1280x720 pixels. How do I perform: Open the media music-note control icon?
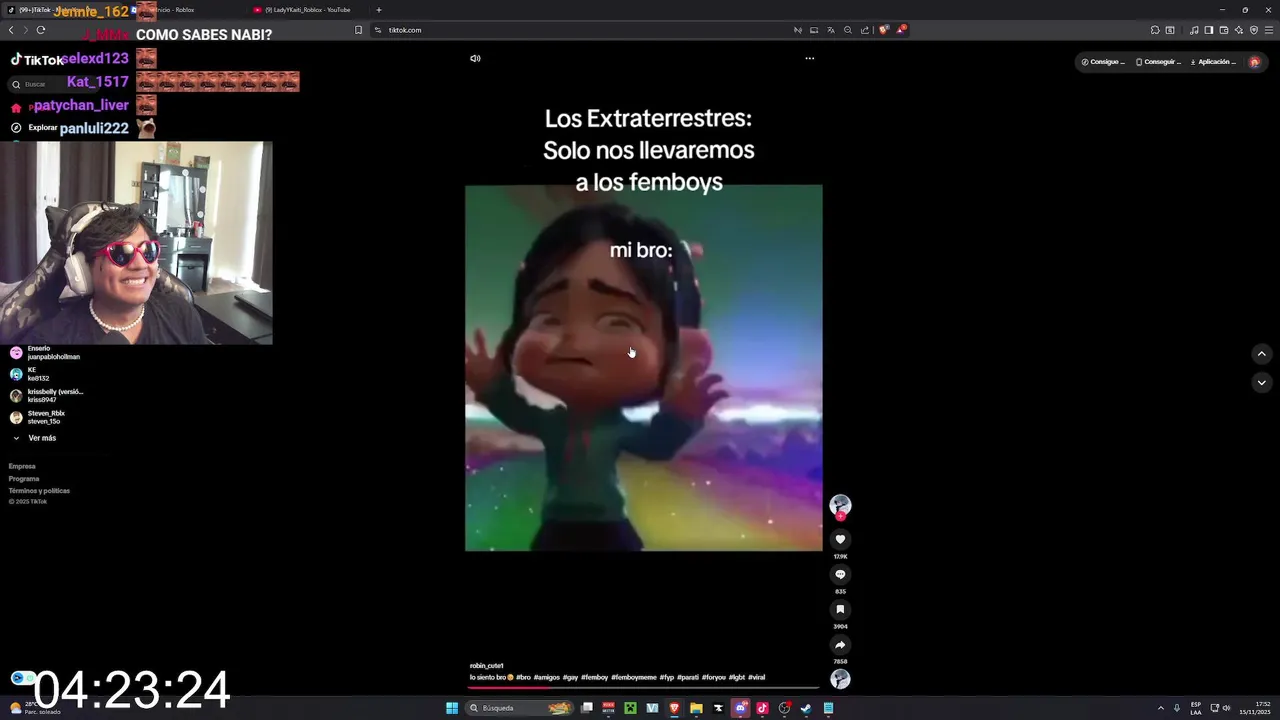1194,30
